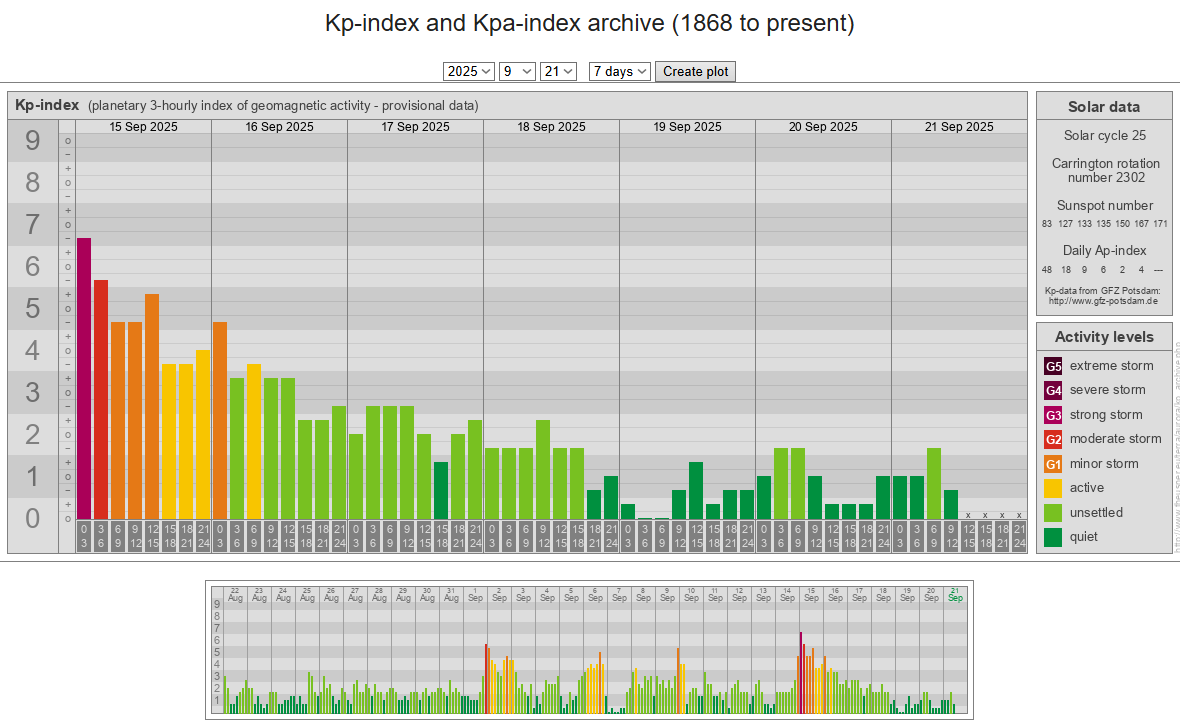Screen dimensions: 1180x720
Task: Open the month dropdown showing 9
Action: (x=518, y=71)
